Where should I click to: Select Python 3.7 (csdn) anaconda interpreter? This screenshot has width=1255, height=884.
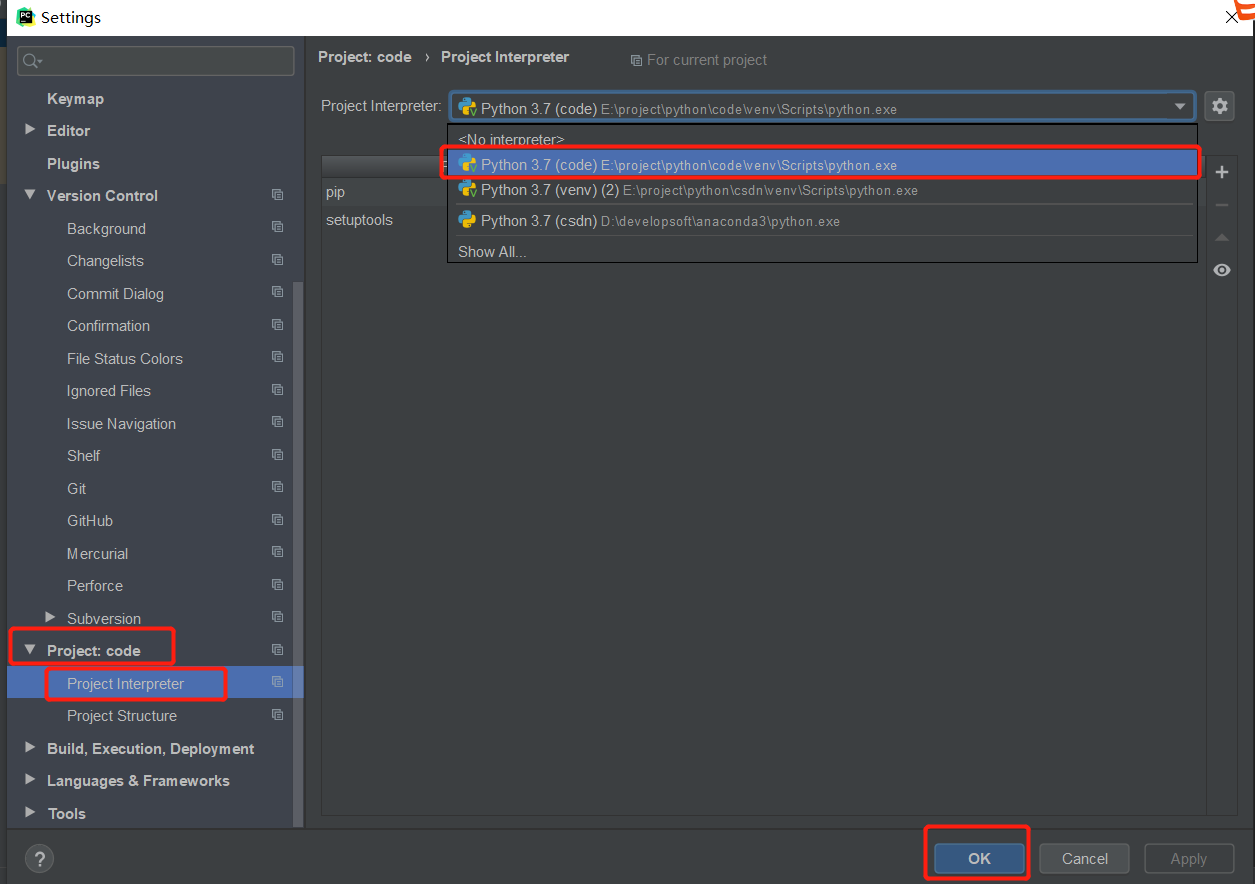pyautogui.click(x=822, y=221)
